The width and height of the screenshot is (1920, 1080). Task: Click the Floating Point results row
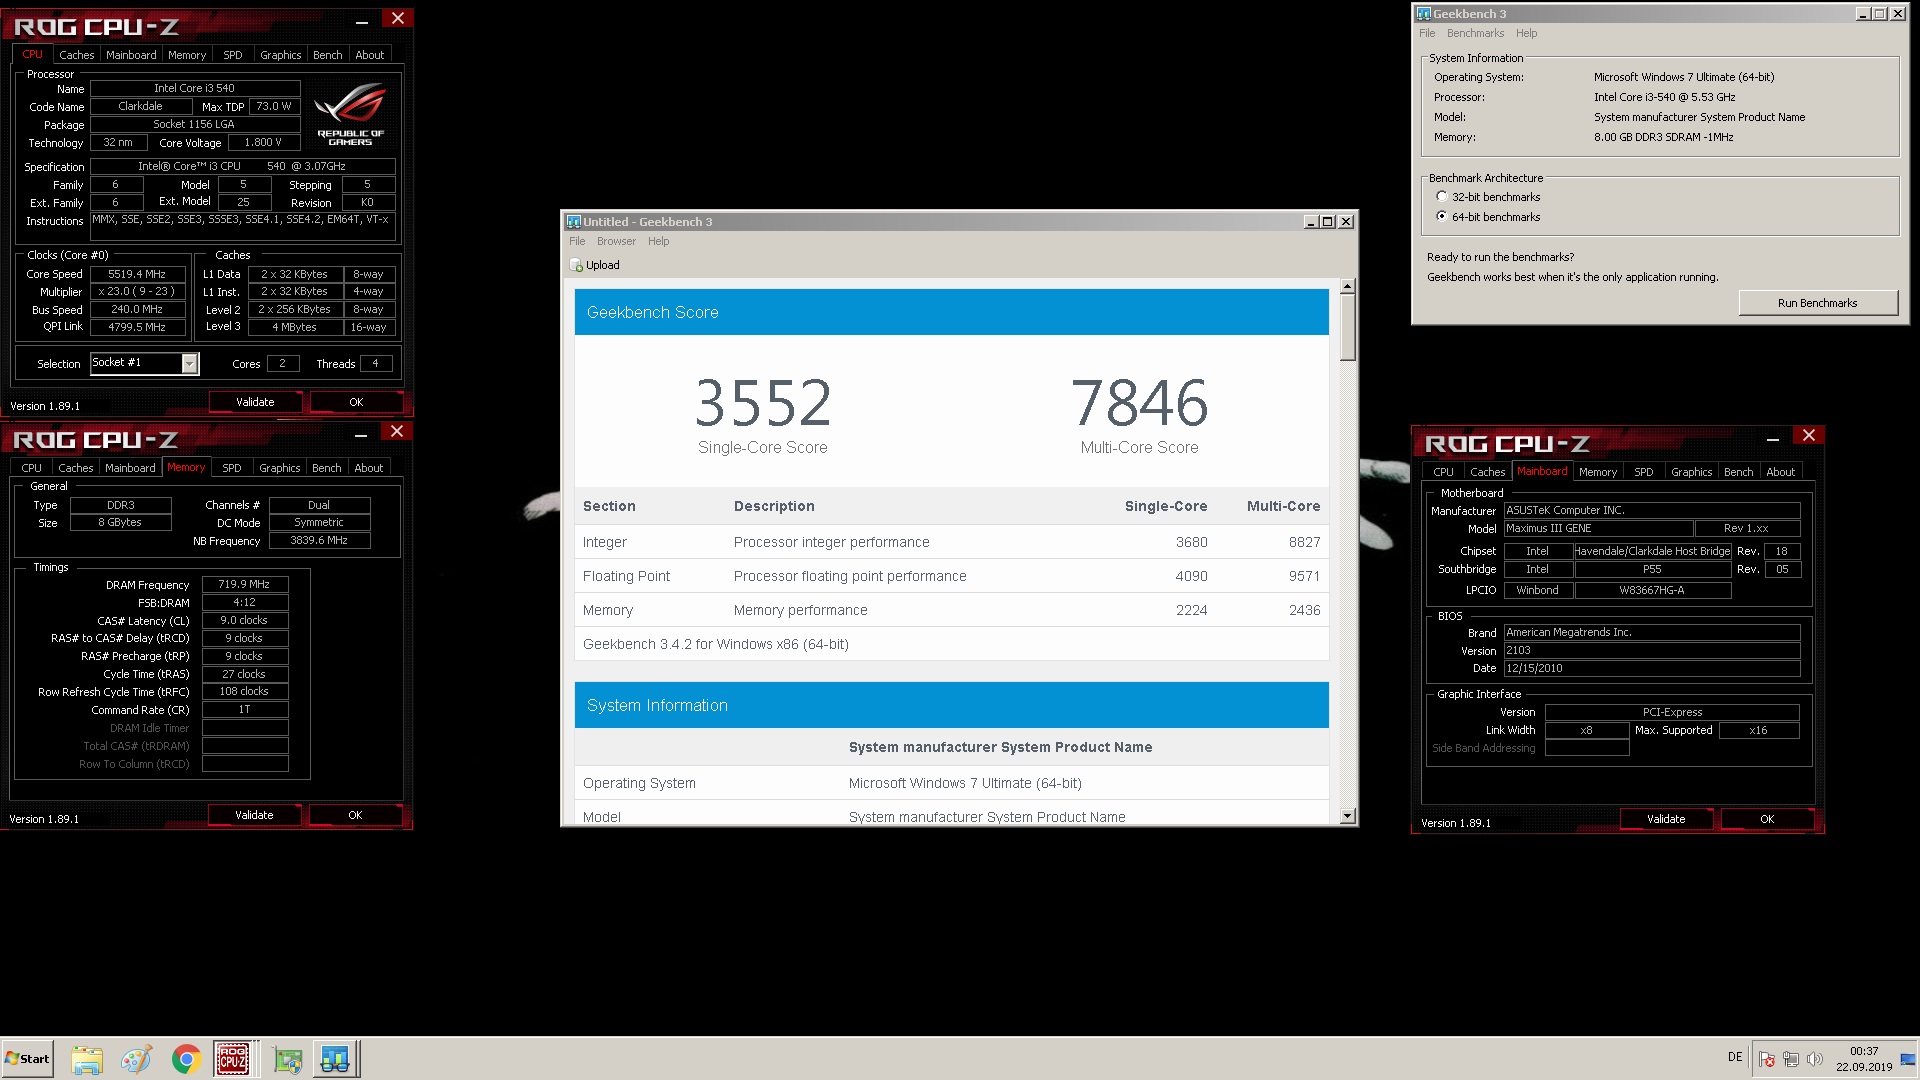tap(951, 576)
